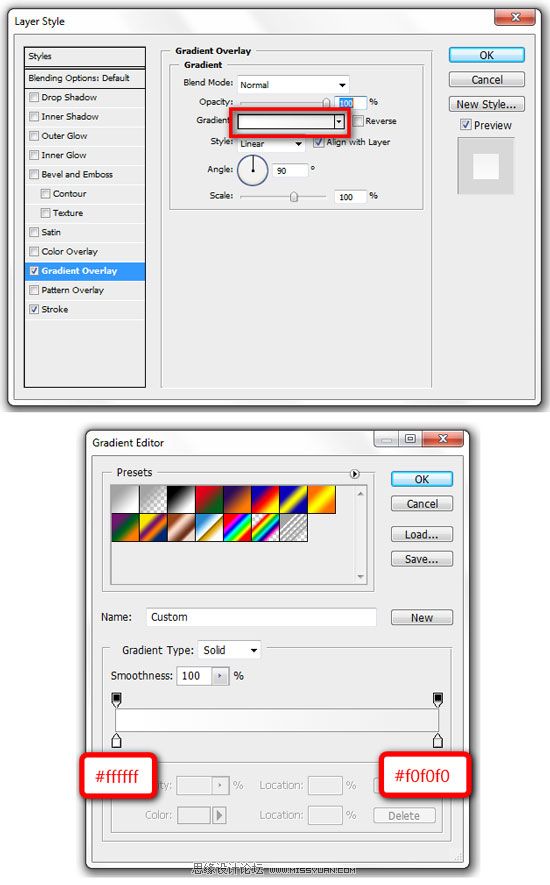Open the Styles section in Layer Style
The image size is (550, 885).
pos(85,56)
